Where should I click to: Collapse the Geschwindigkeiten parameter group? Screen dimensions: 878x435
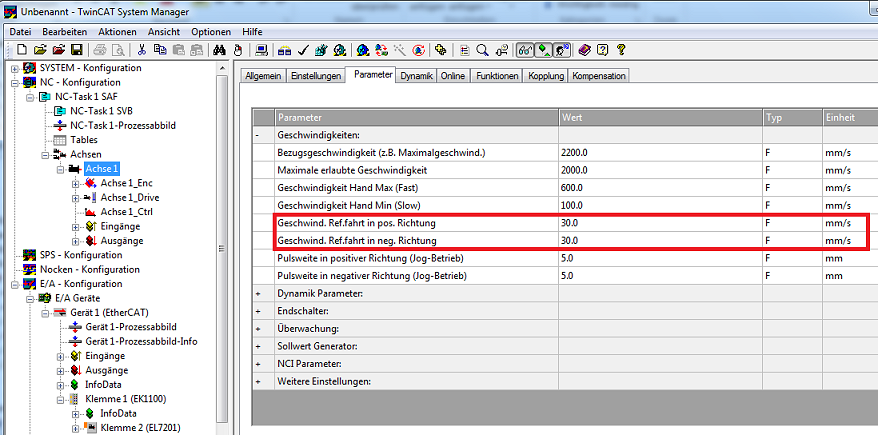258,135
